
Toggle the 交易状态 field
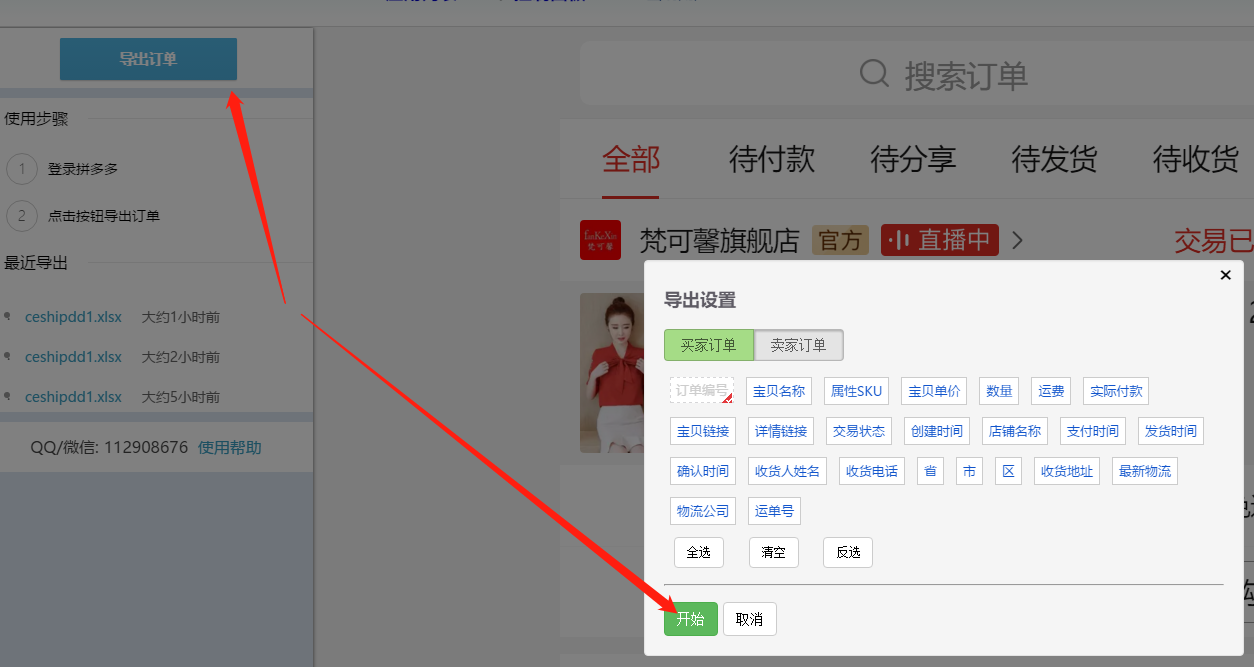[x=859, y=431]
